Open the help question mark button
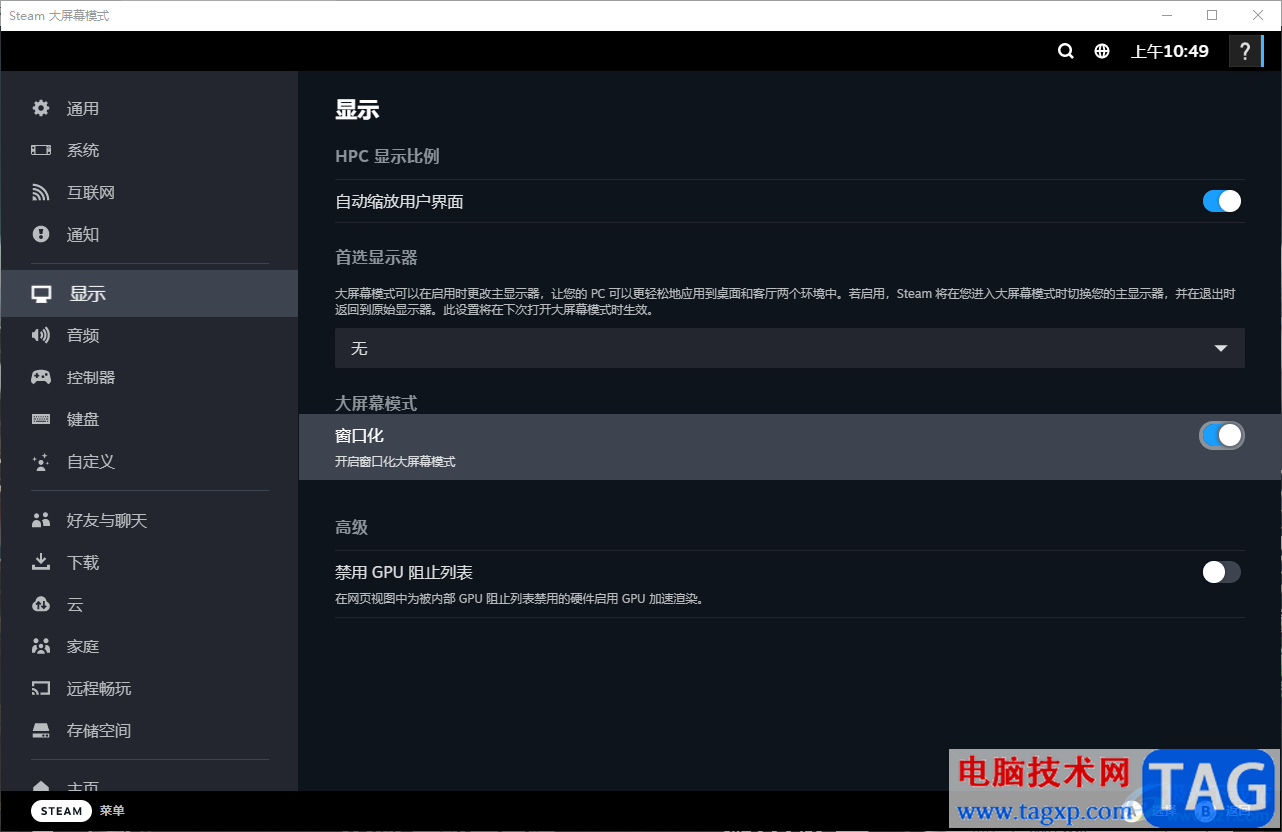Viewport: 1282px width, 832px height. 1245,52
